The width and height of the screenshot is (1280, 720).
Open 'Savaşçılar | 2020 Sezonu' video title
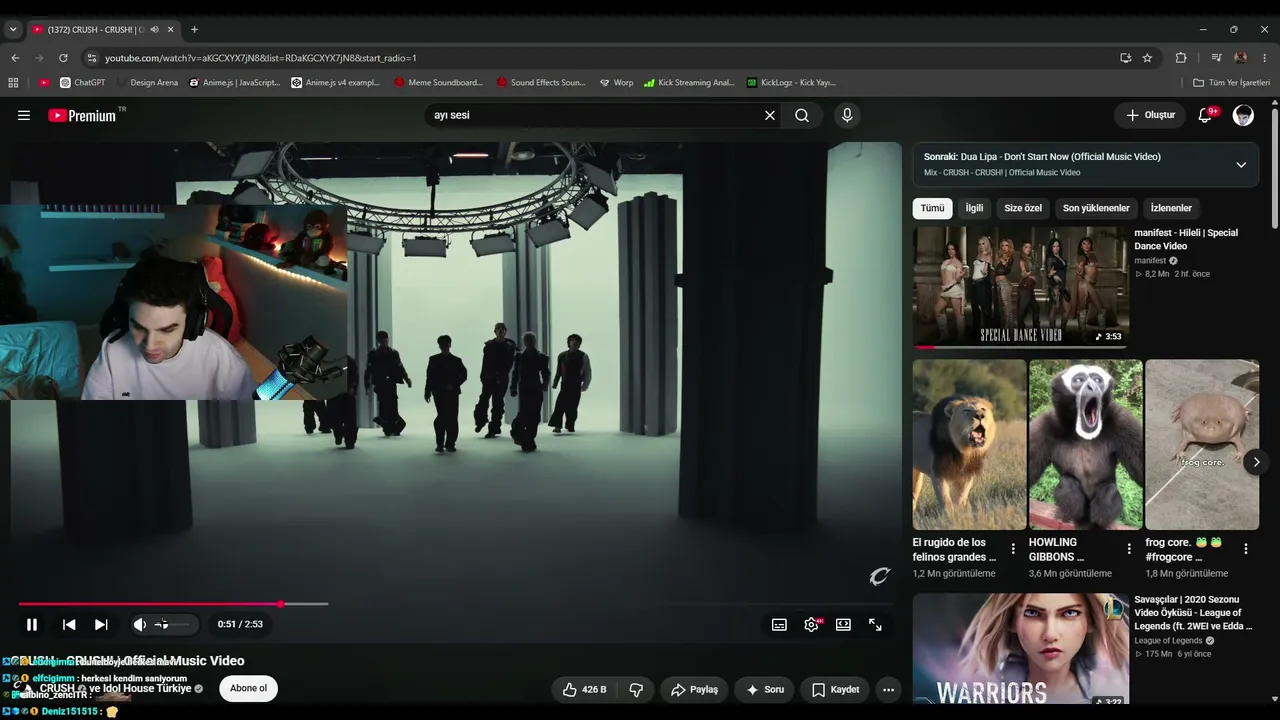1193,613
